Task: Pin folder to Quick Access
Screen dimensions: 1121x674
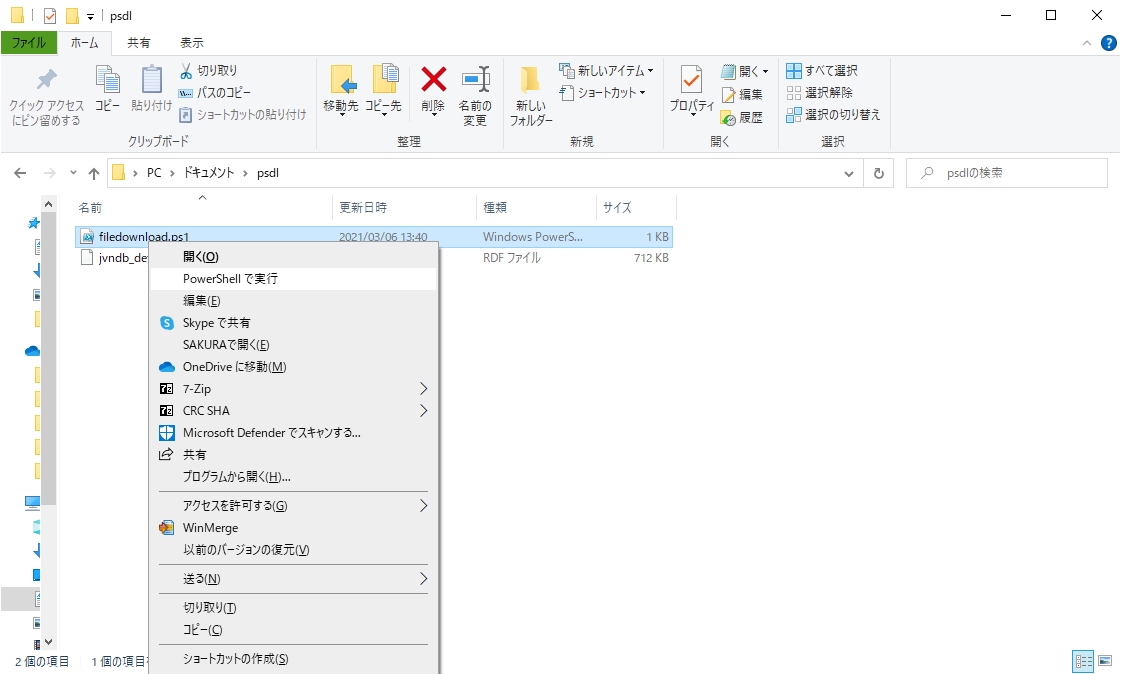Action: [46, 97]
